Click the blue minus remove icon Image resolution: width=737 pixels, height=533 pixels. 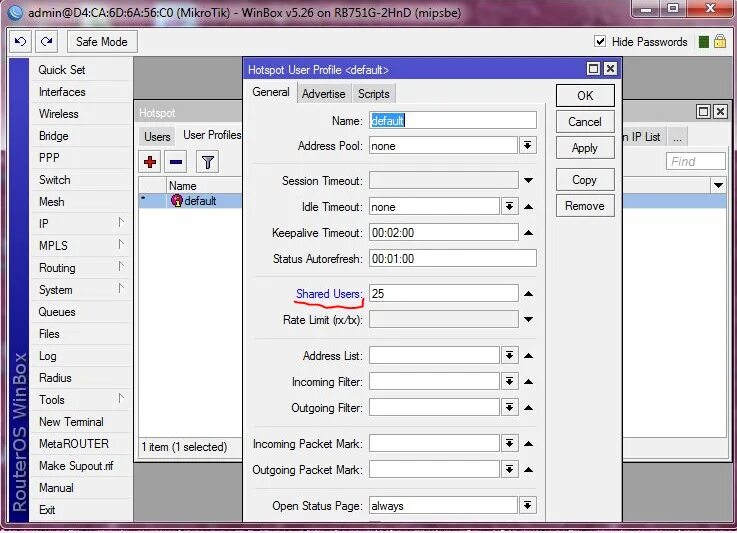click(176, 162)
